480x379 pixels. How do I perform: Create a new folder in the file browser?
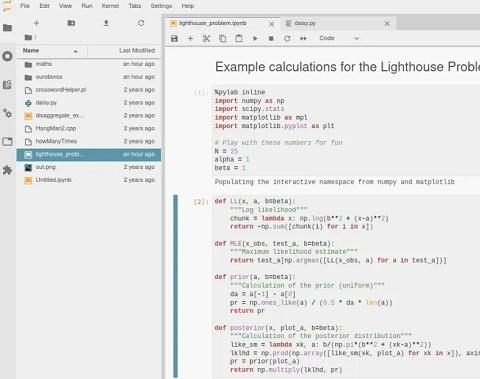tap(71, 23)
